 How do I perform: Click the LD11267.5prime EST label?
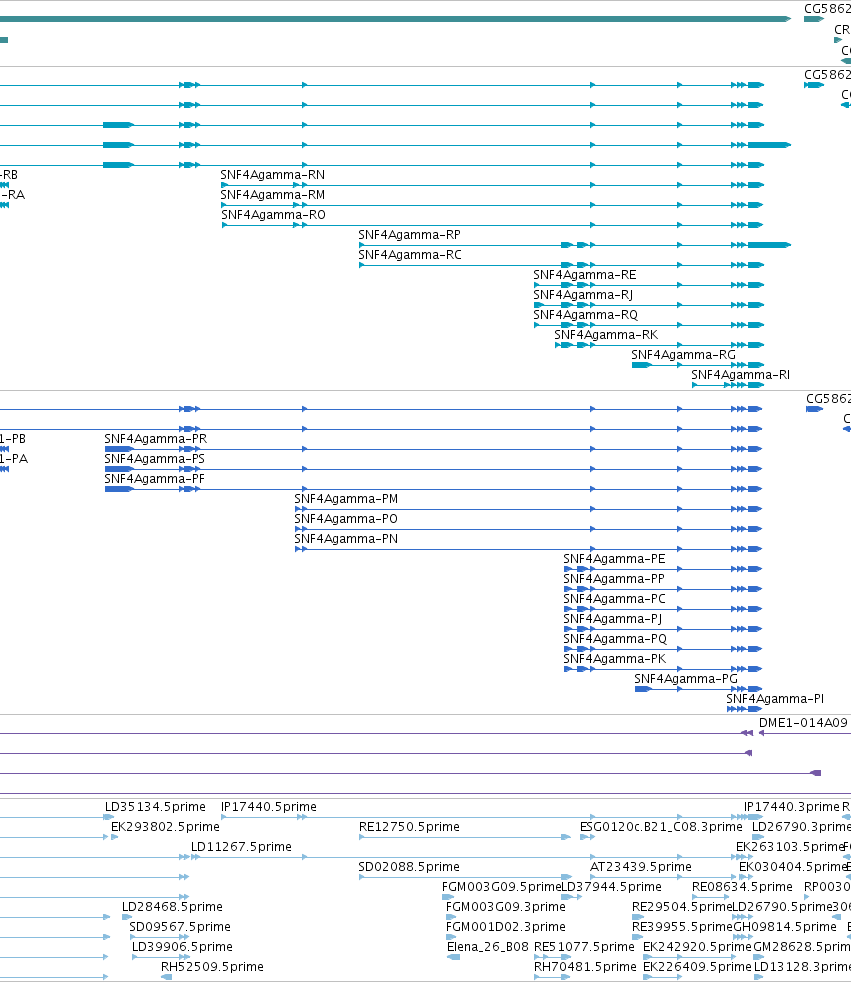click(x=241, y=847)
